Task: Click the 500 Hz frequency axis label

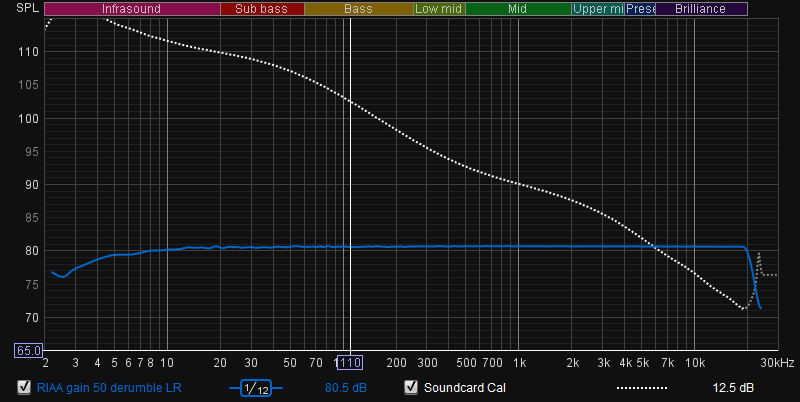Action: pyautogui.click(x=466, y=363)
